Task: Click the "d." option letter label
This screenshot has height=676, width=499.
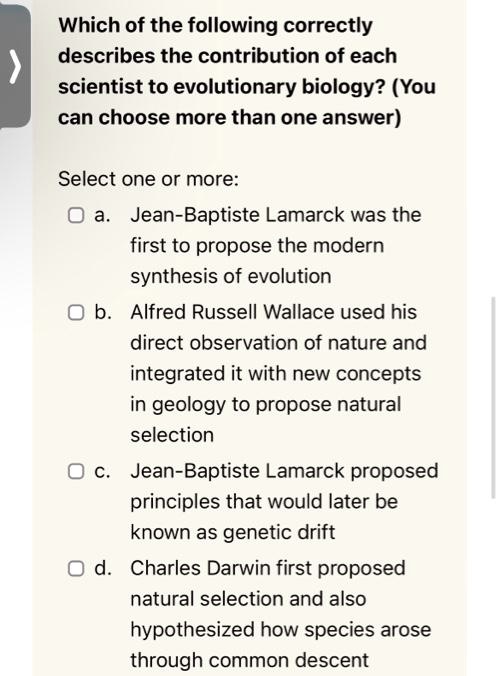Action: click(x=103, y=569)
